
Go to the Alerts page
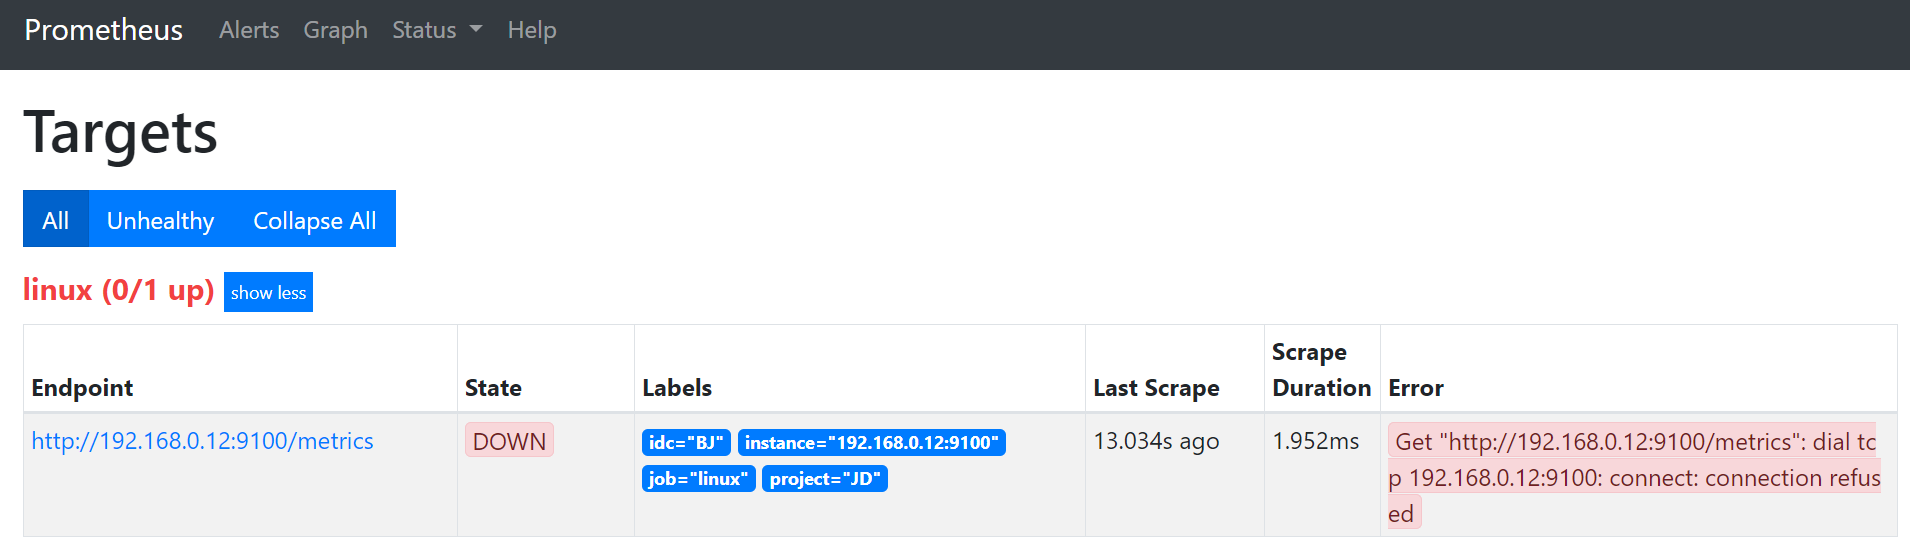[x=249, y=30]
